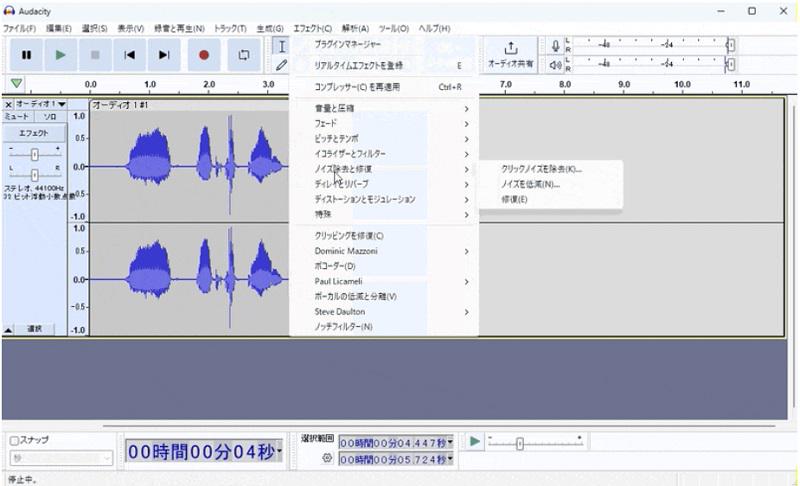The height and width of the screenshot is (486, 800).
Task: Open the 生成(G) menu
Action: [x=270, y=29]
